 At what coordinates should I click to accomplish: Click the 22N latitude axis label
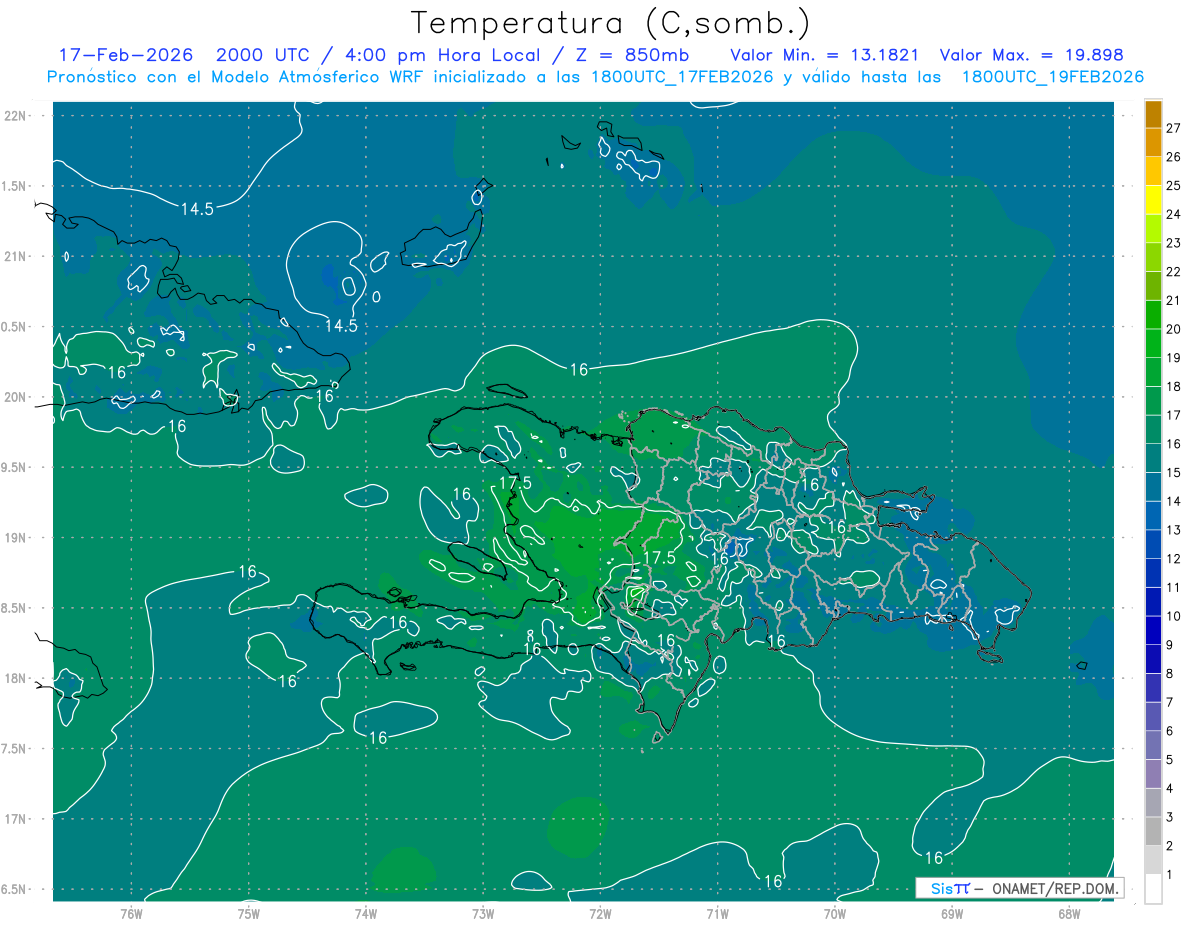tap(17, 115)
